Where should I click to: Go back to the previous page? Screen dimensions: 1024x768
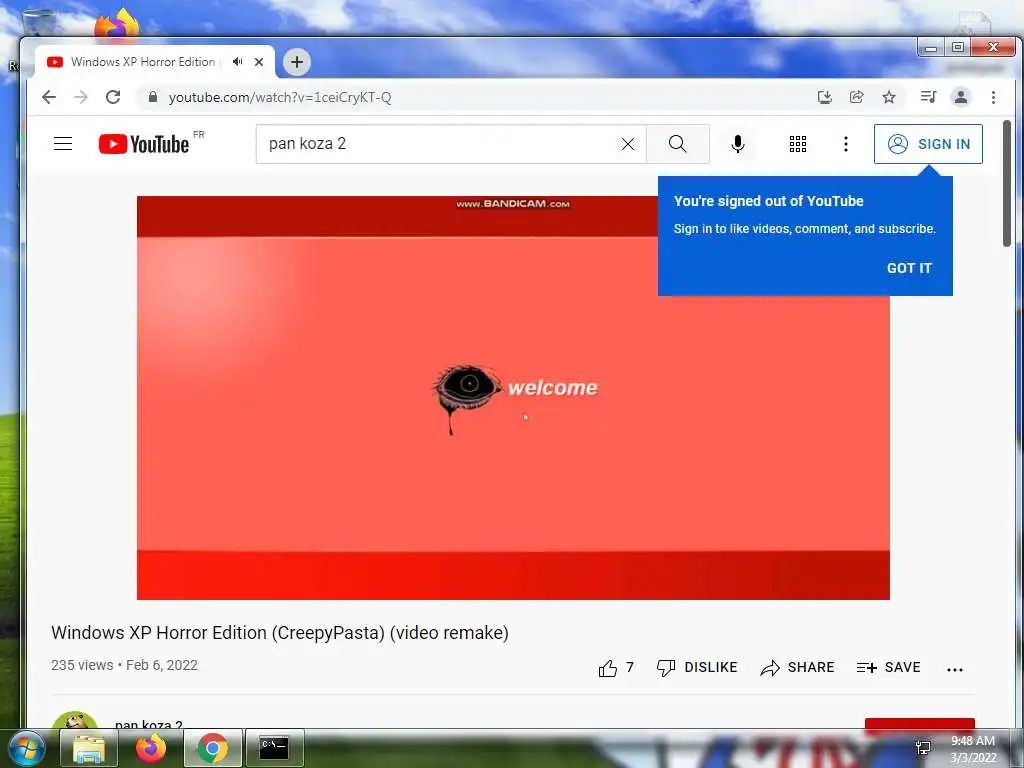[x=49, y=97]
